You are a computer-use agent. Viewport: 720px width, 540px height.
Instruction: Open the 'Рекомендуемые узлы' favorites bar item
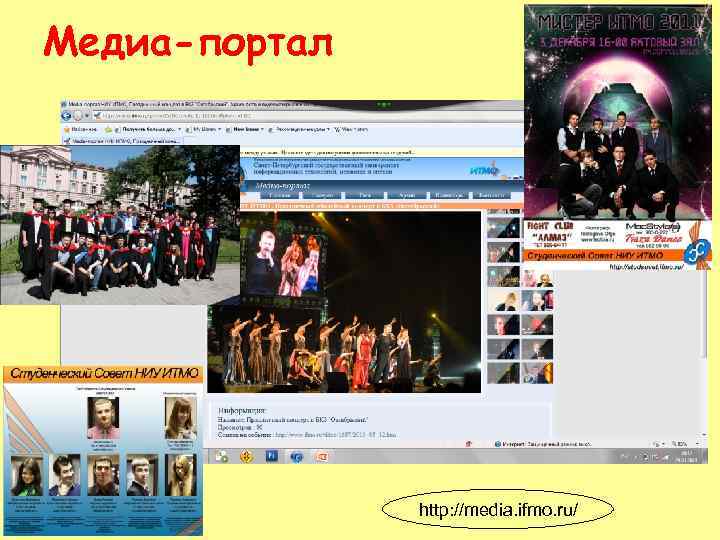[299, 130]
